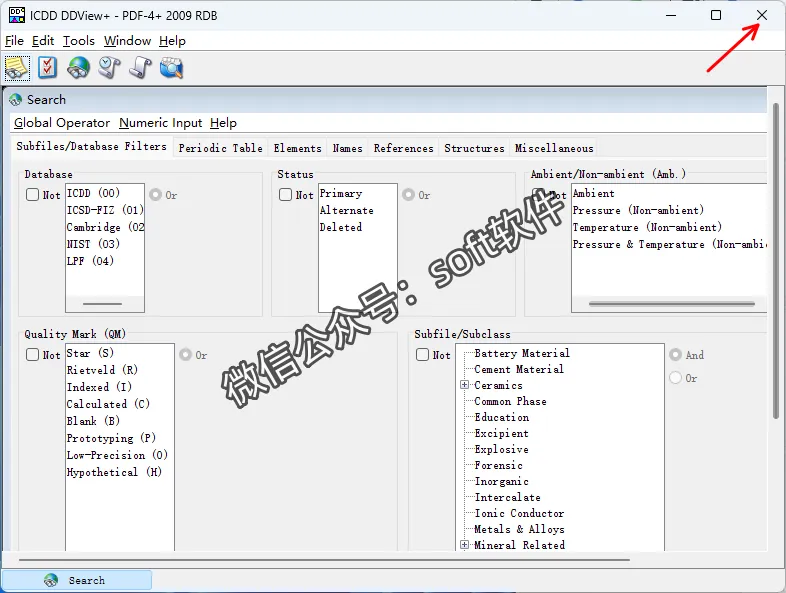Expand the Ceramics tree node
Viewport: 786px width, 593px height.
click(464, 385)
